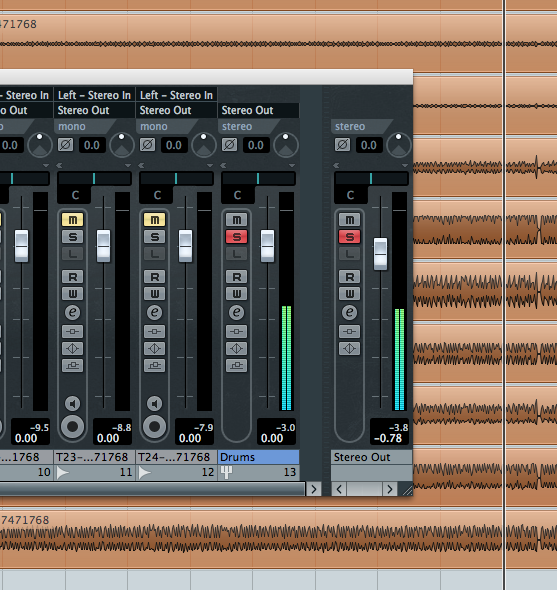
Task: Bypass sends on the Drums channel
Action: (237, 365)
